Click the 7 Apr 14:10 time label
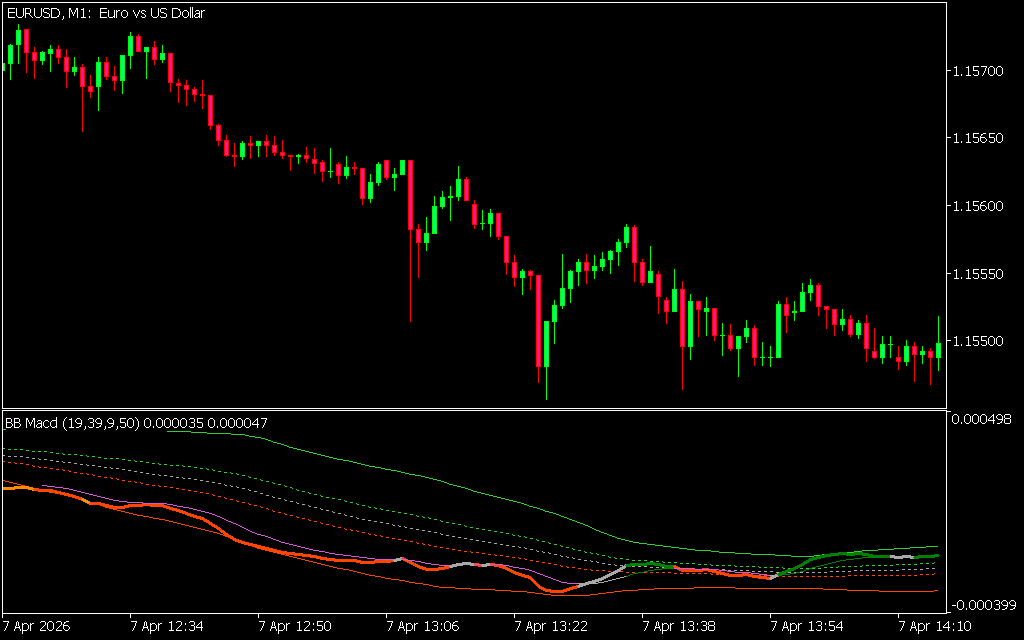The image size is (1024, 640). coord(934,626)
